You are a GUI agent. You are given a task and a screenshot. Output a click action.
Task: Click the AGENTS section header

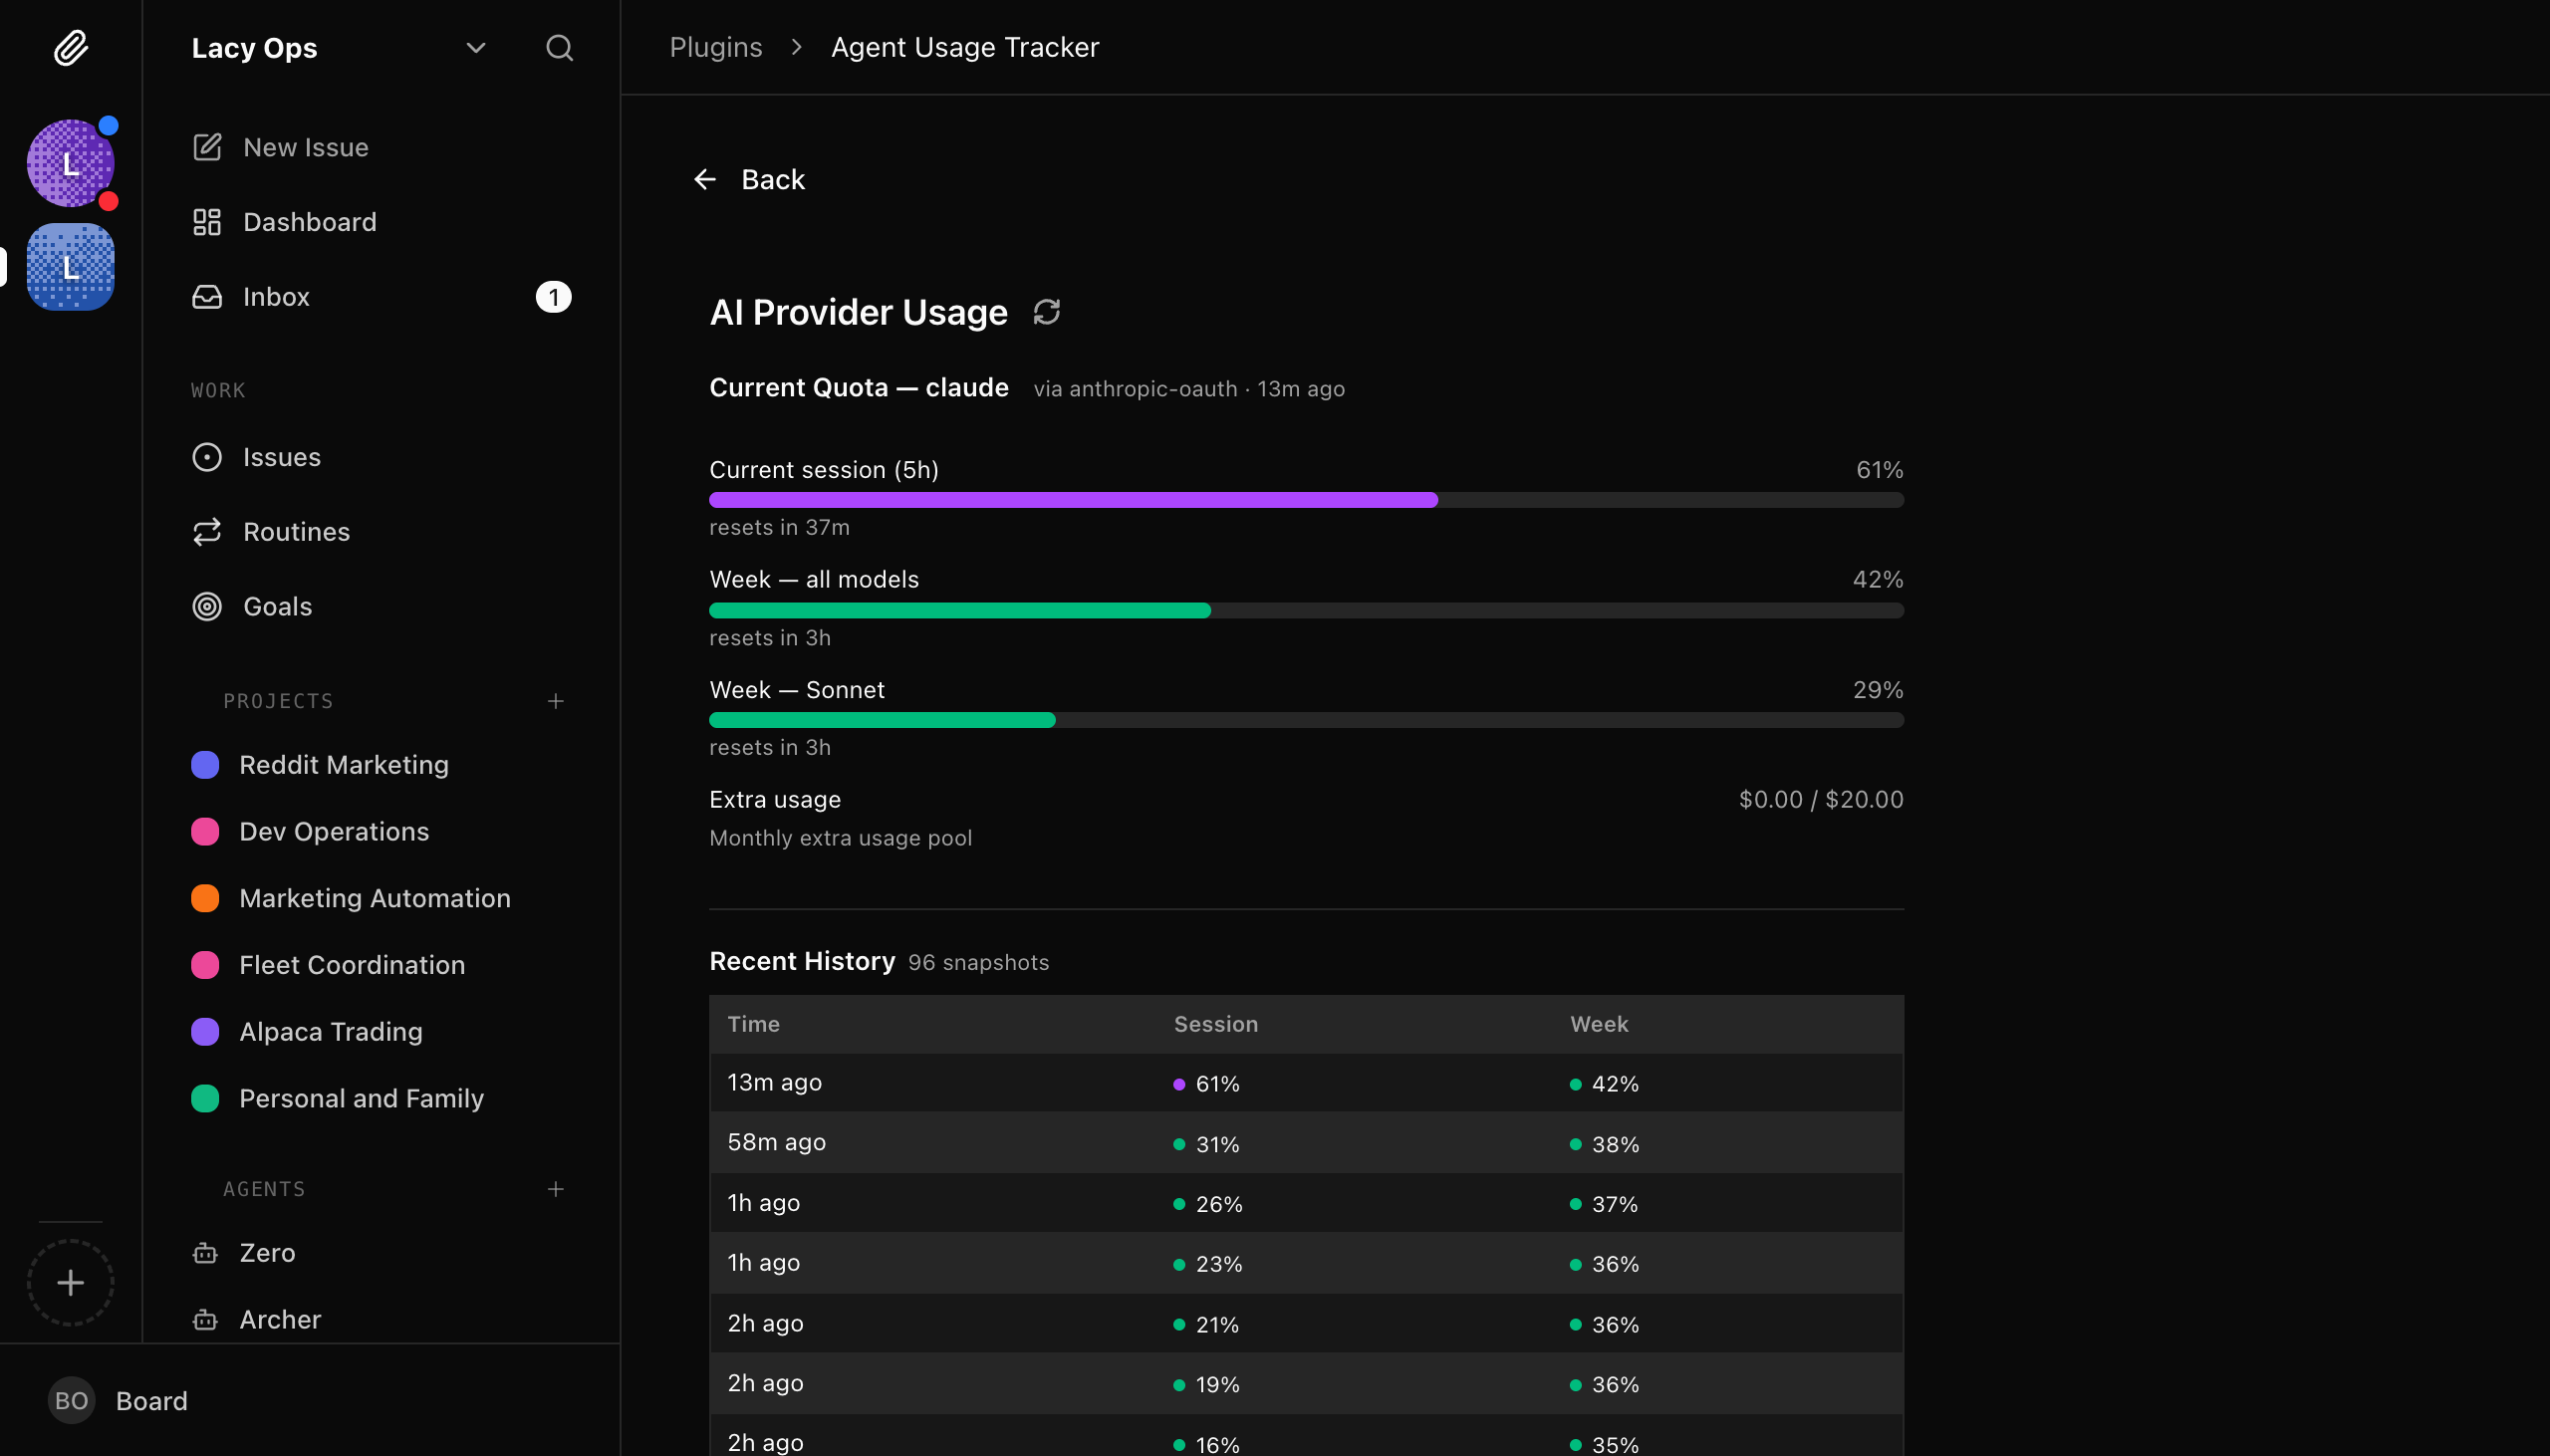click(264, 1189)
